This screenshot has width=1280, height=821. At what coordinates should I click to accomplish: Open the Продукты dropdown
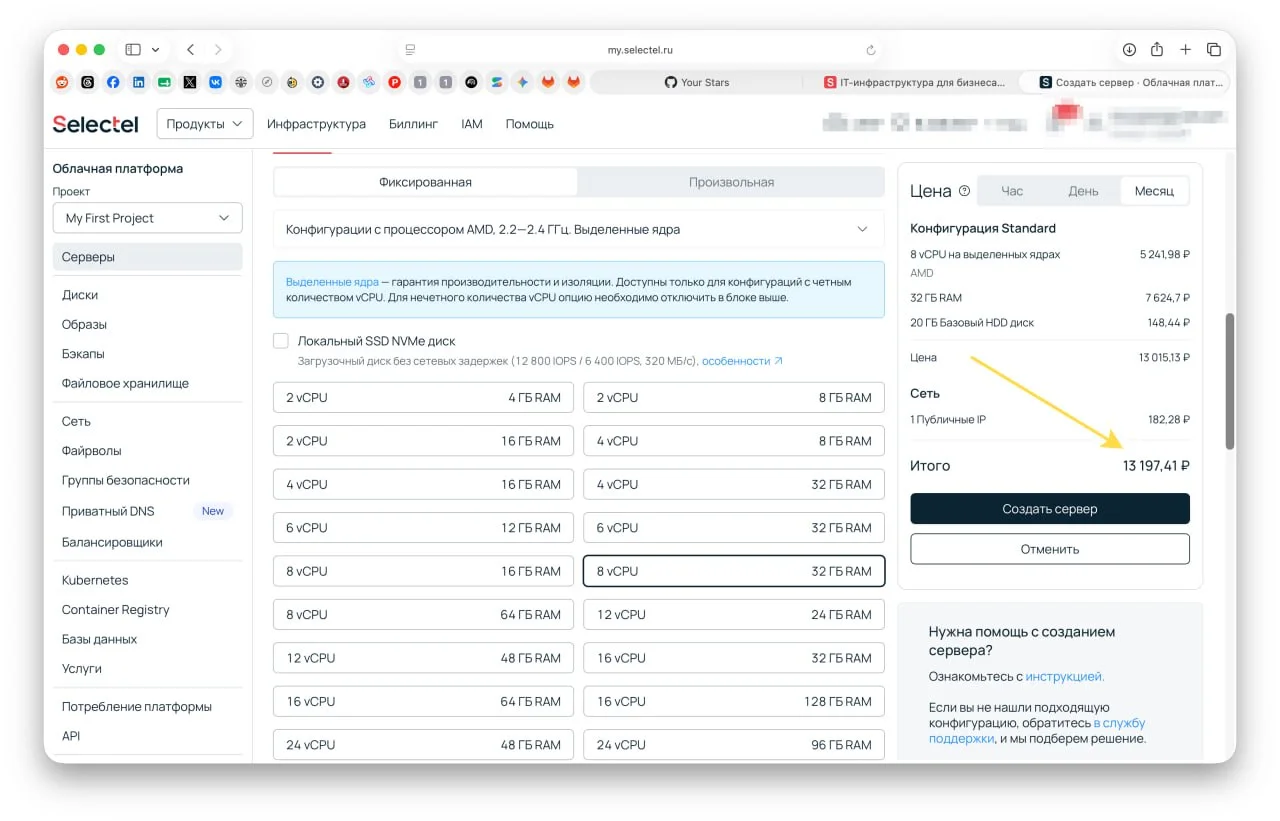pos(205,124)
